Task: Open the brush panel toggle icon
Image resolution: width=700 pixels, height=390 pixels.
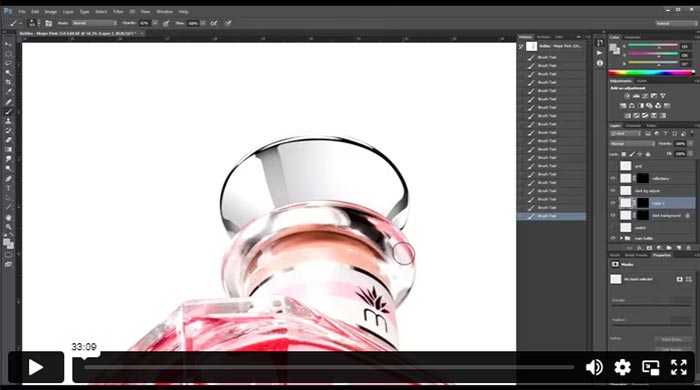Action: (x=49, y=23)
